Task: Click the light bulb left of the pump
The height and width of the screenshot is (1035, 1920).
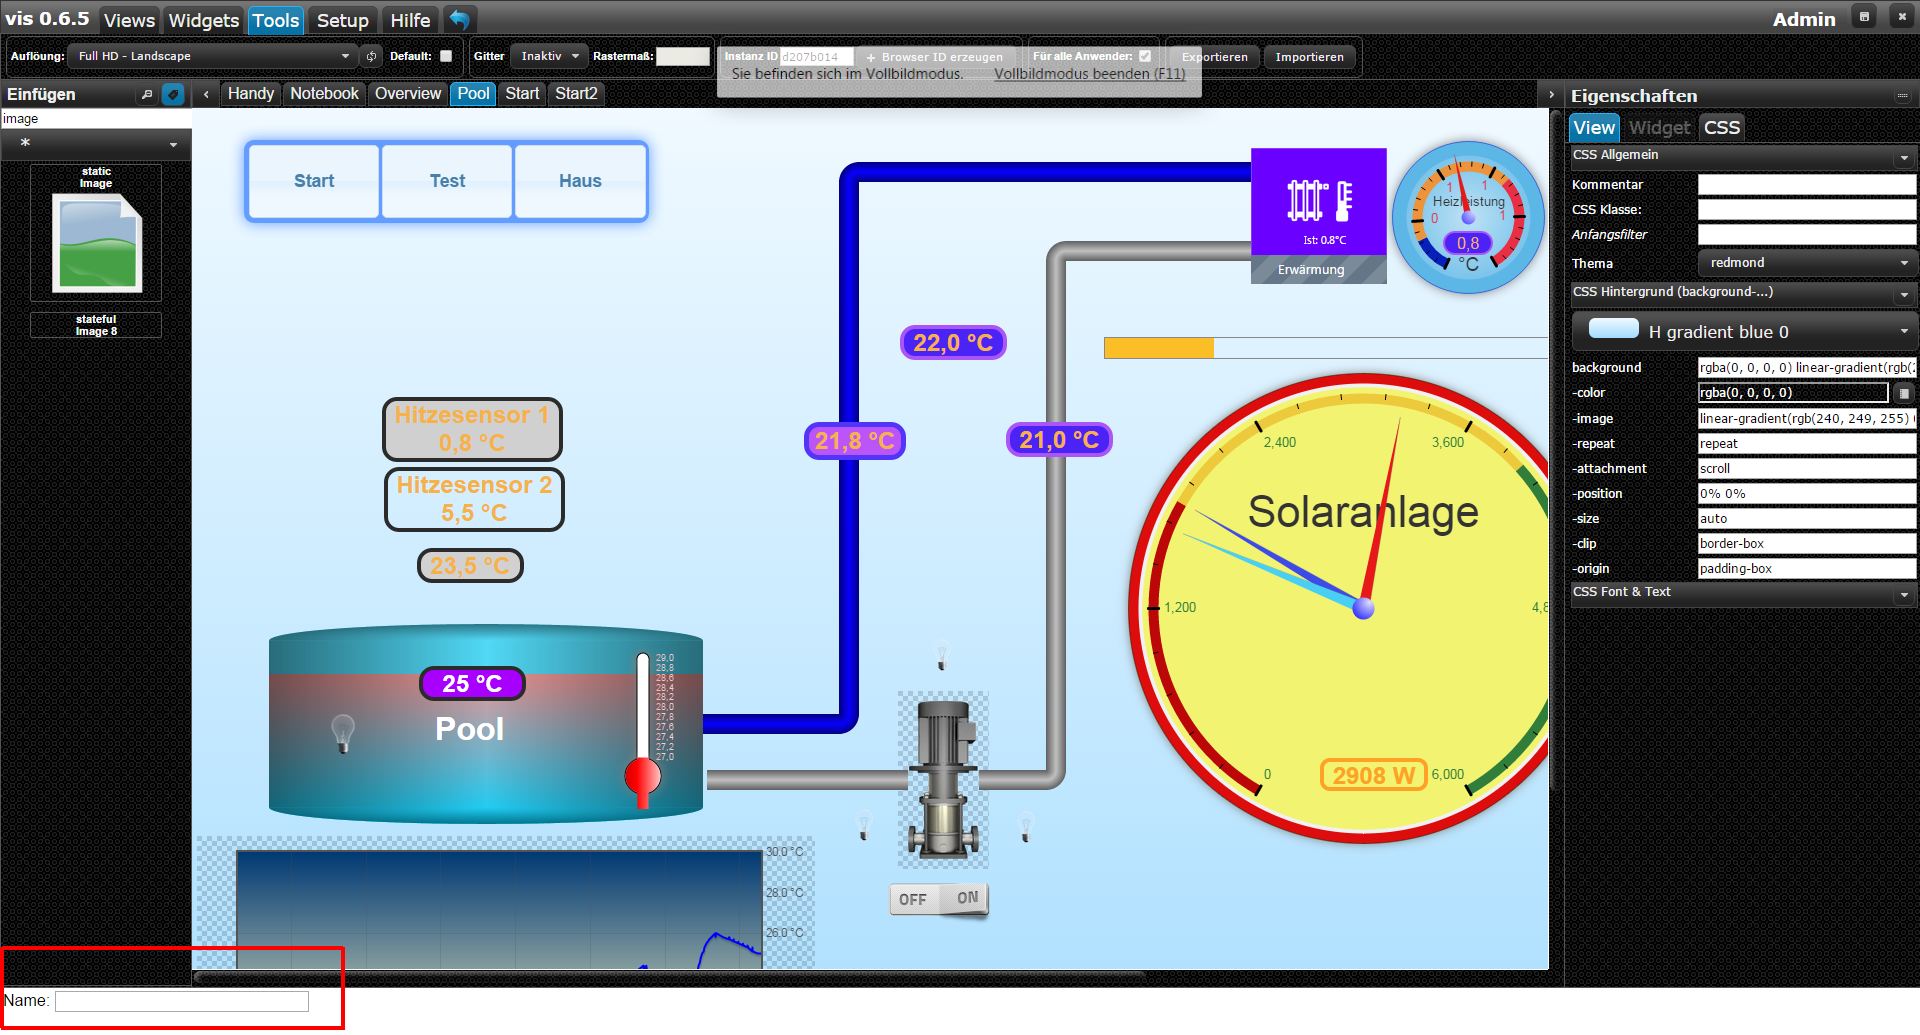Action: [864, 825]
